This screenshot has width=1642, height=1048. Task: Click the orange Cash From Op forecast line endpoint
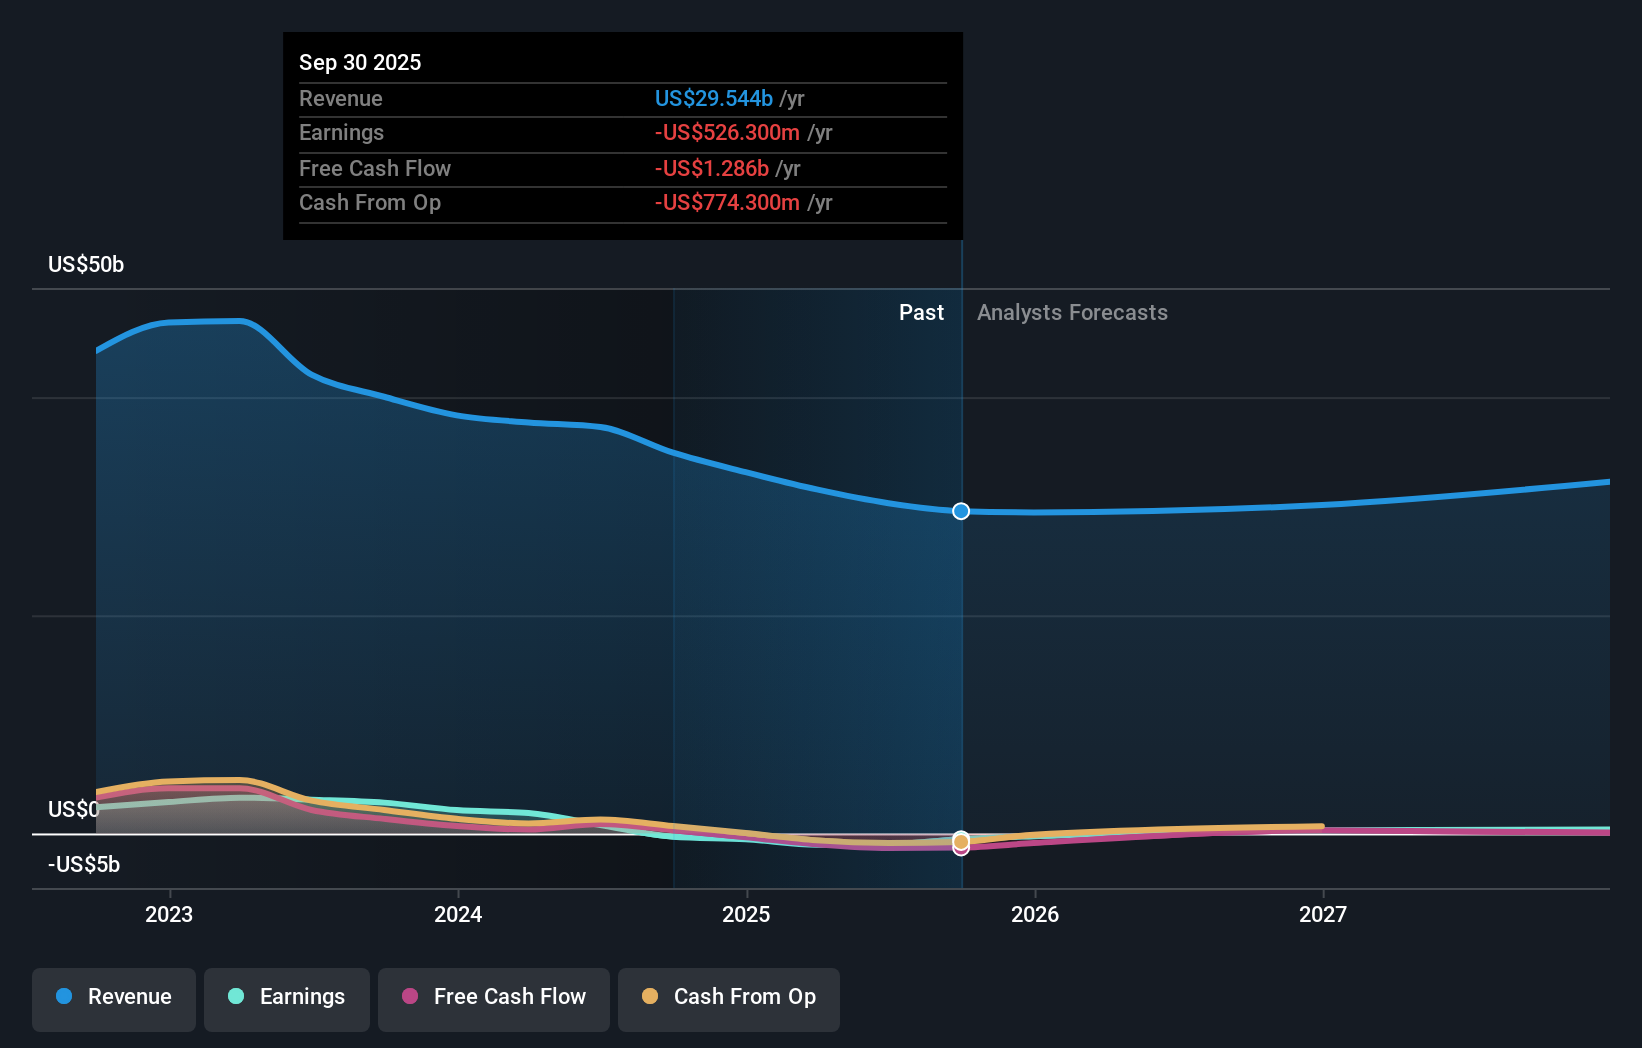tap(1322, 826)
